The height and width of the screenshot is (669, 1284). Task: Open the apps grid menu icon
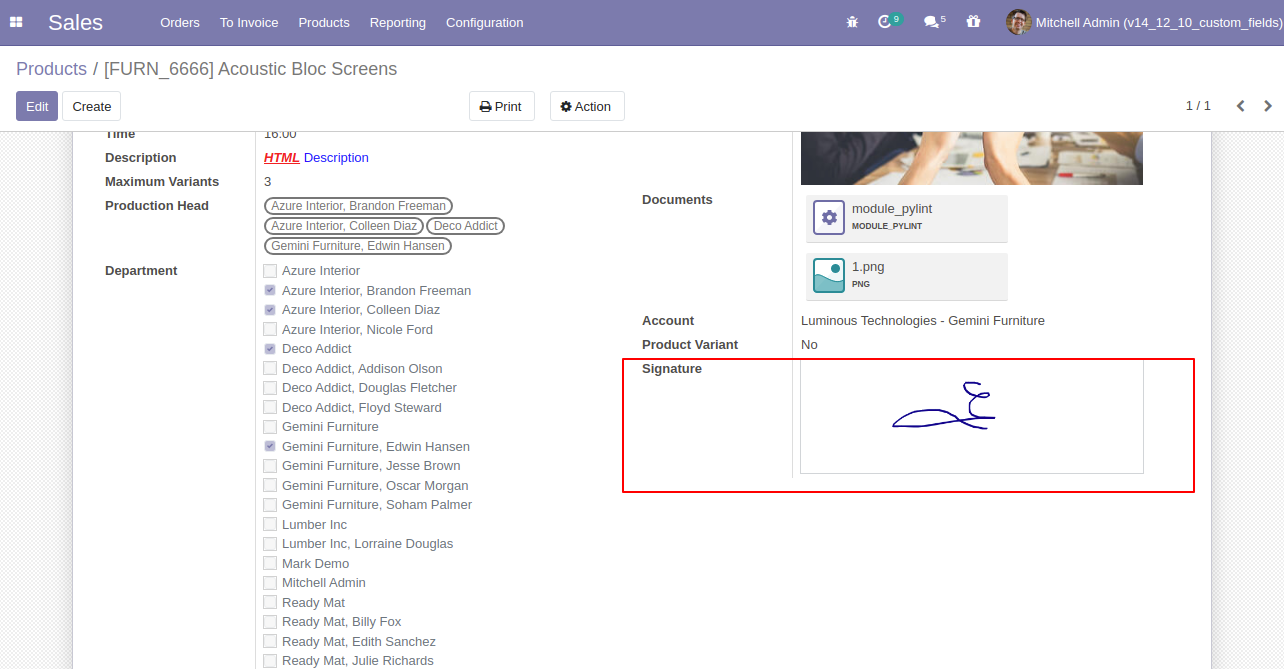click(16, 22)
